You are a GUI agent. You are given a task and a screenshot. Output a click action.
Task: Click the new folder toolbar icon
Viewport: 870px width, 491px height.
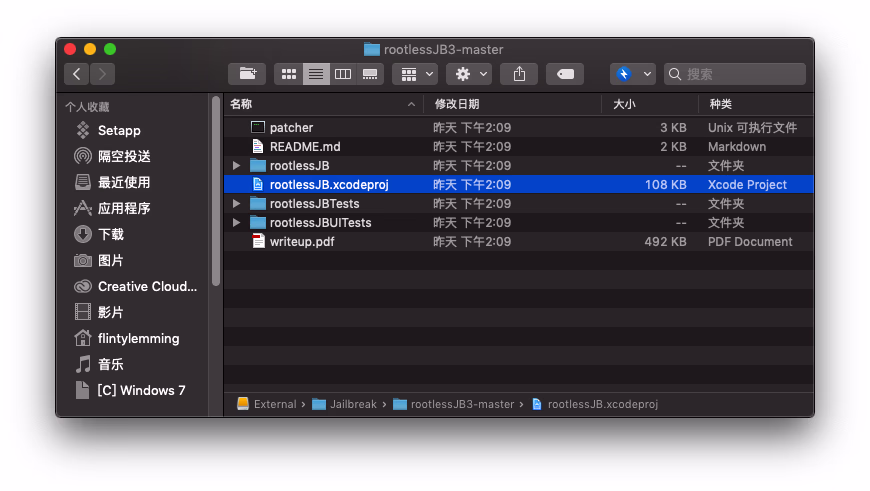click(x=246, y=74)
